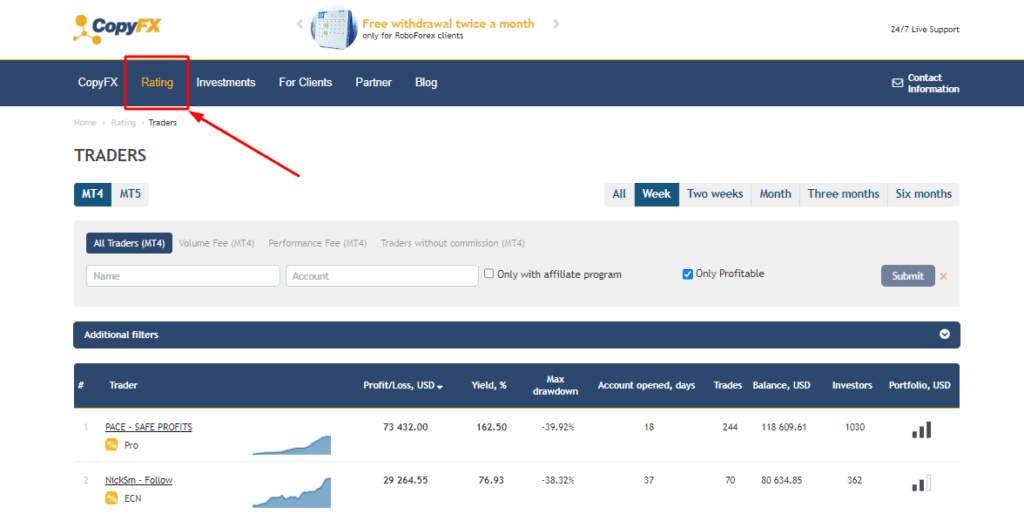Screen dimensions: 1024x514
Task: Click the percent badge under PACE - SAFE PROFITS
Action: pyautogui.click(x=112, y=444)
